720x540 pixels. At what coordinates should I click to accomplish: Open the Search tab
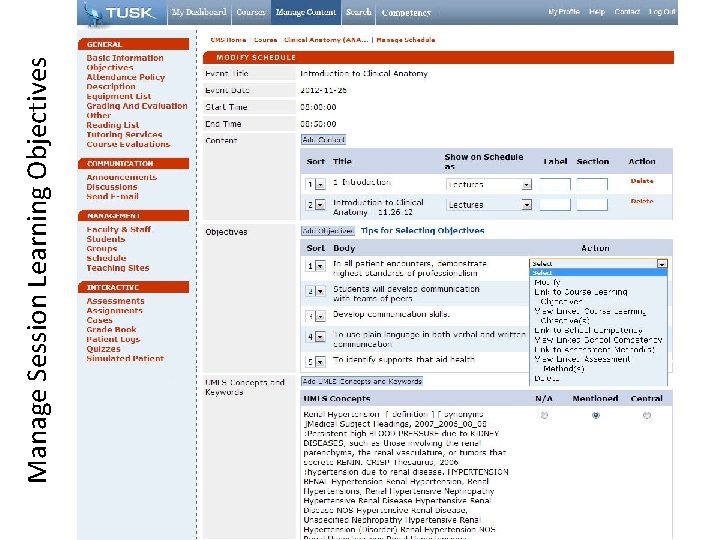pyautogui.click(x=359, y=12)
